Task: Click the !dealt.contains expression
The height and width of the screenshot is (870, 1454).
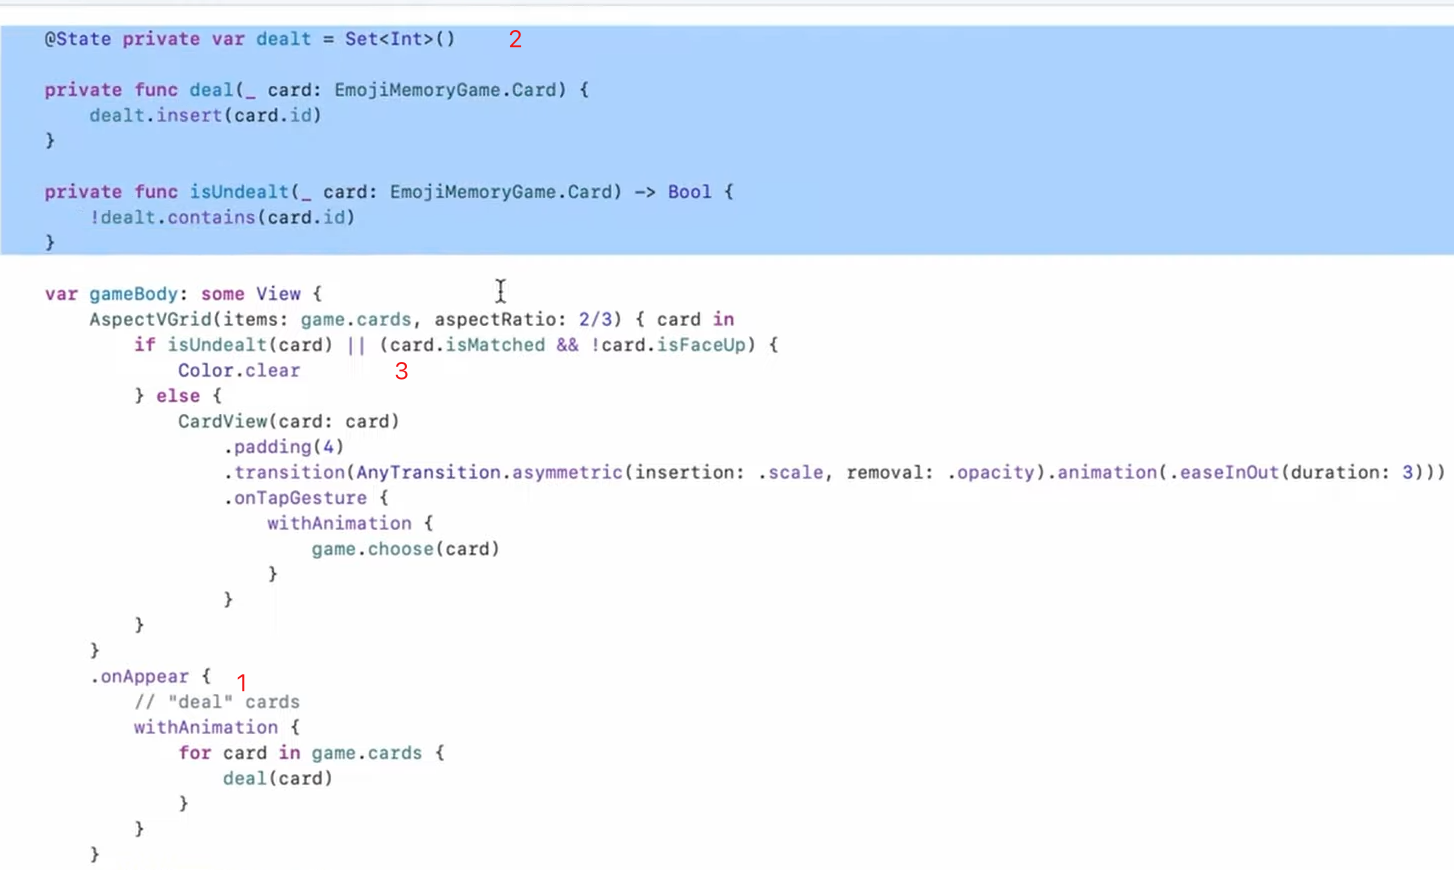Action: coord(172,218)
